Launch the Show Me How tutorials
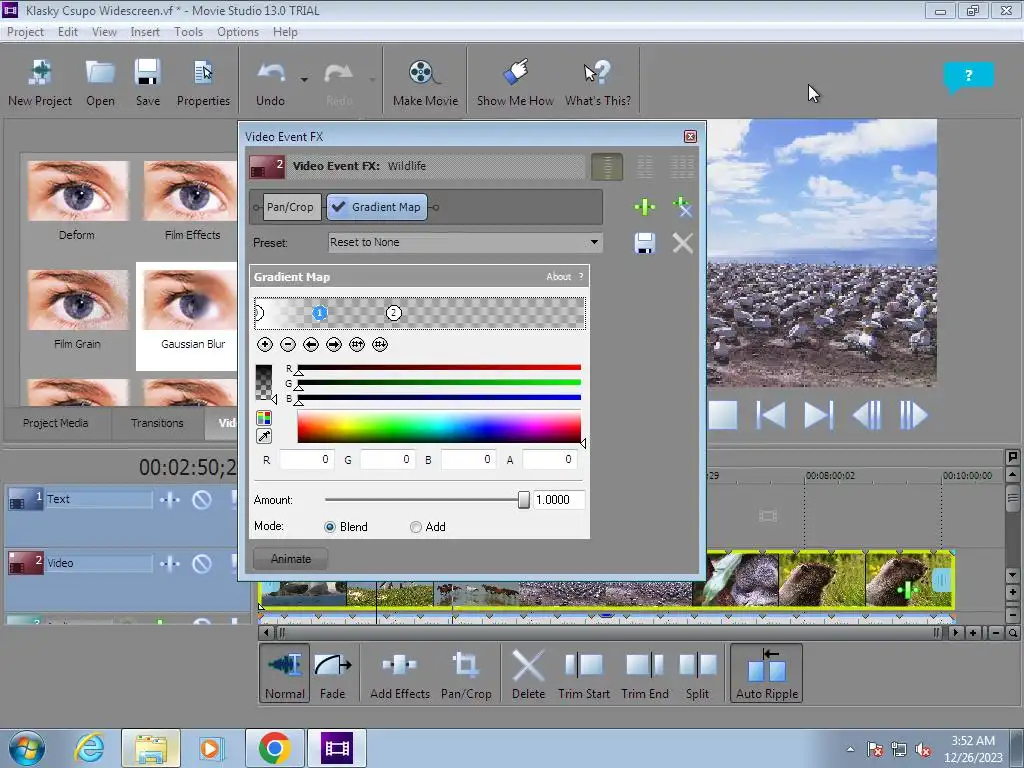The width and height of the screenshot is (1024, 768). tap(515, 83)
